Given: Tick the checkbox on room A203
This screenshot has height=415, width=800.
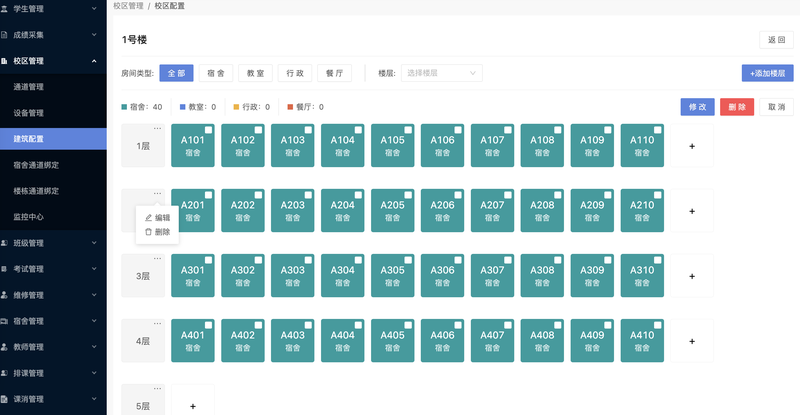Looking at the screenshot, I should [308, 195].
